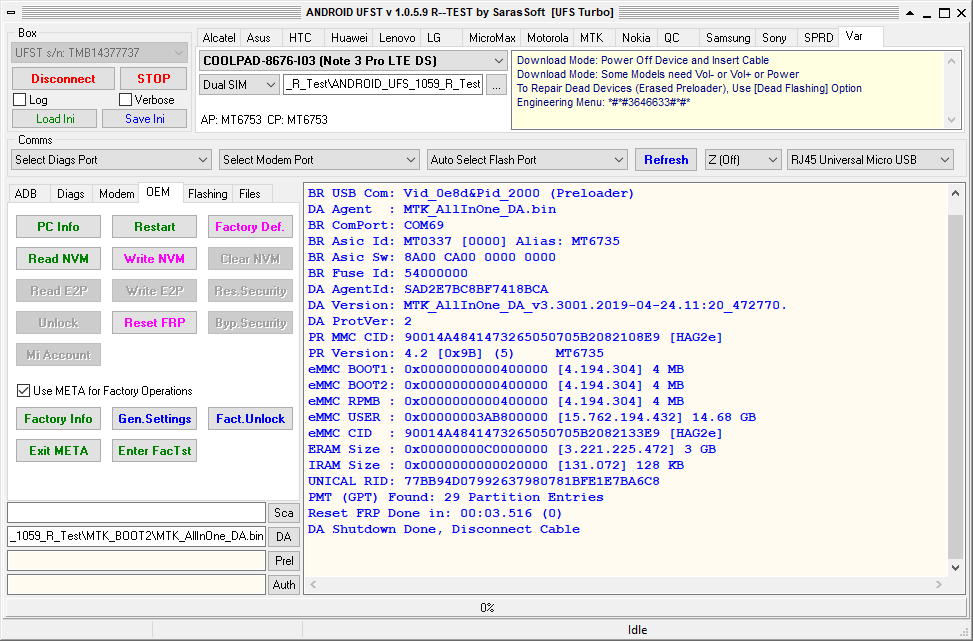This screenshot has width=973, height=641.
Task: Focus the empty scatter file input field
Action: pos(137,513)
